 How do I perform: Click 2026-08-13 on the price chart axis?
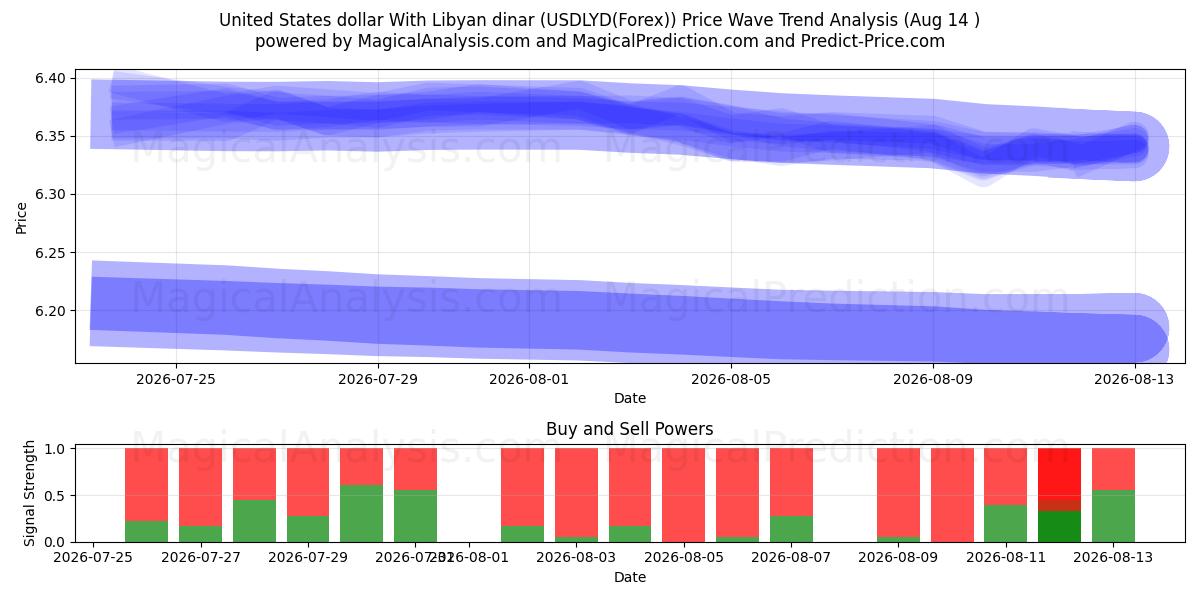pyautogui.click(x=1135, y=379)
